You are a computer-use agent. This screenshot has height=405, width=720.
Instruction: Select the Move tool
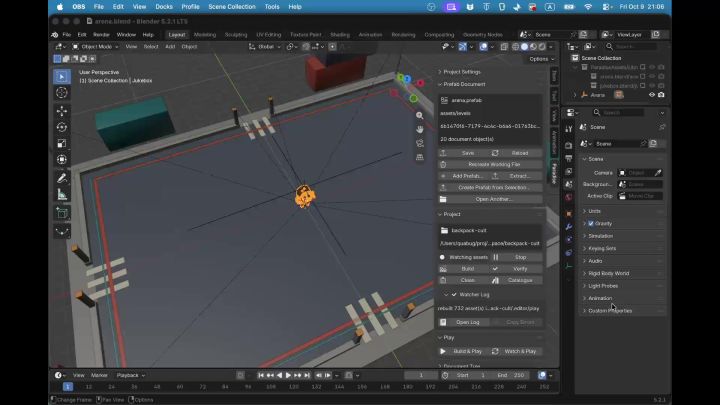coord(62,111)
